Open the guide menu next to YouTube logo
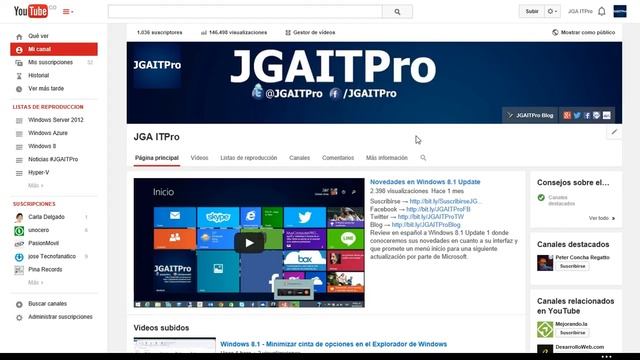Viewport: 640px width, 360px height. [68, 12]
